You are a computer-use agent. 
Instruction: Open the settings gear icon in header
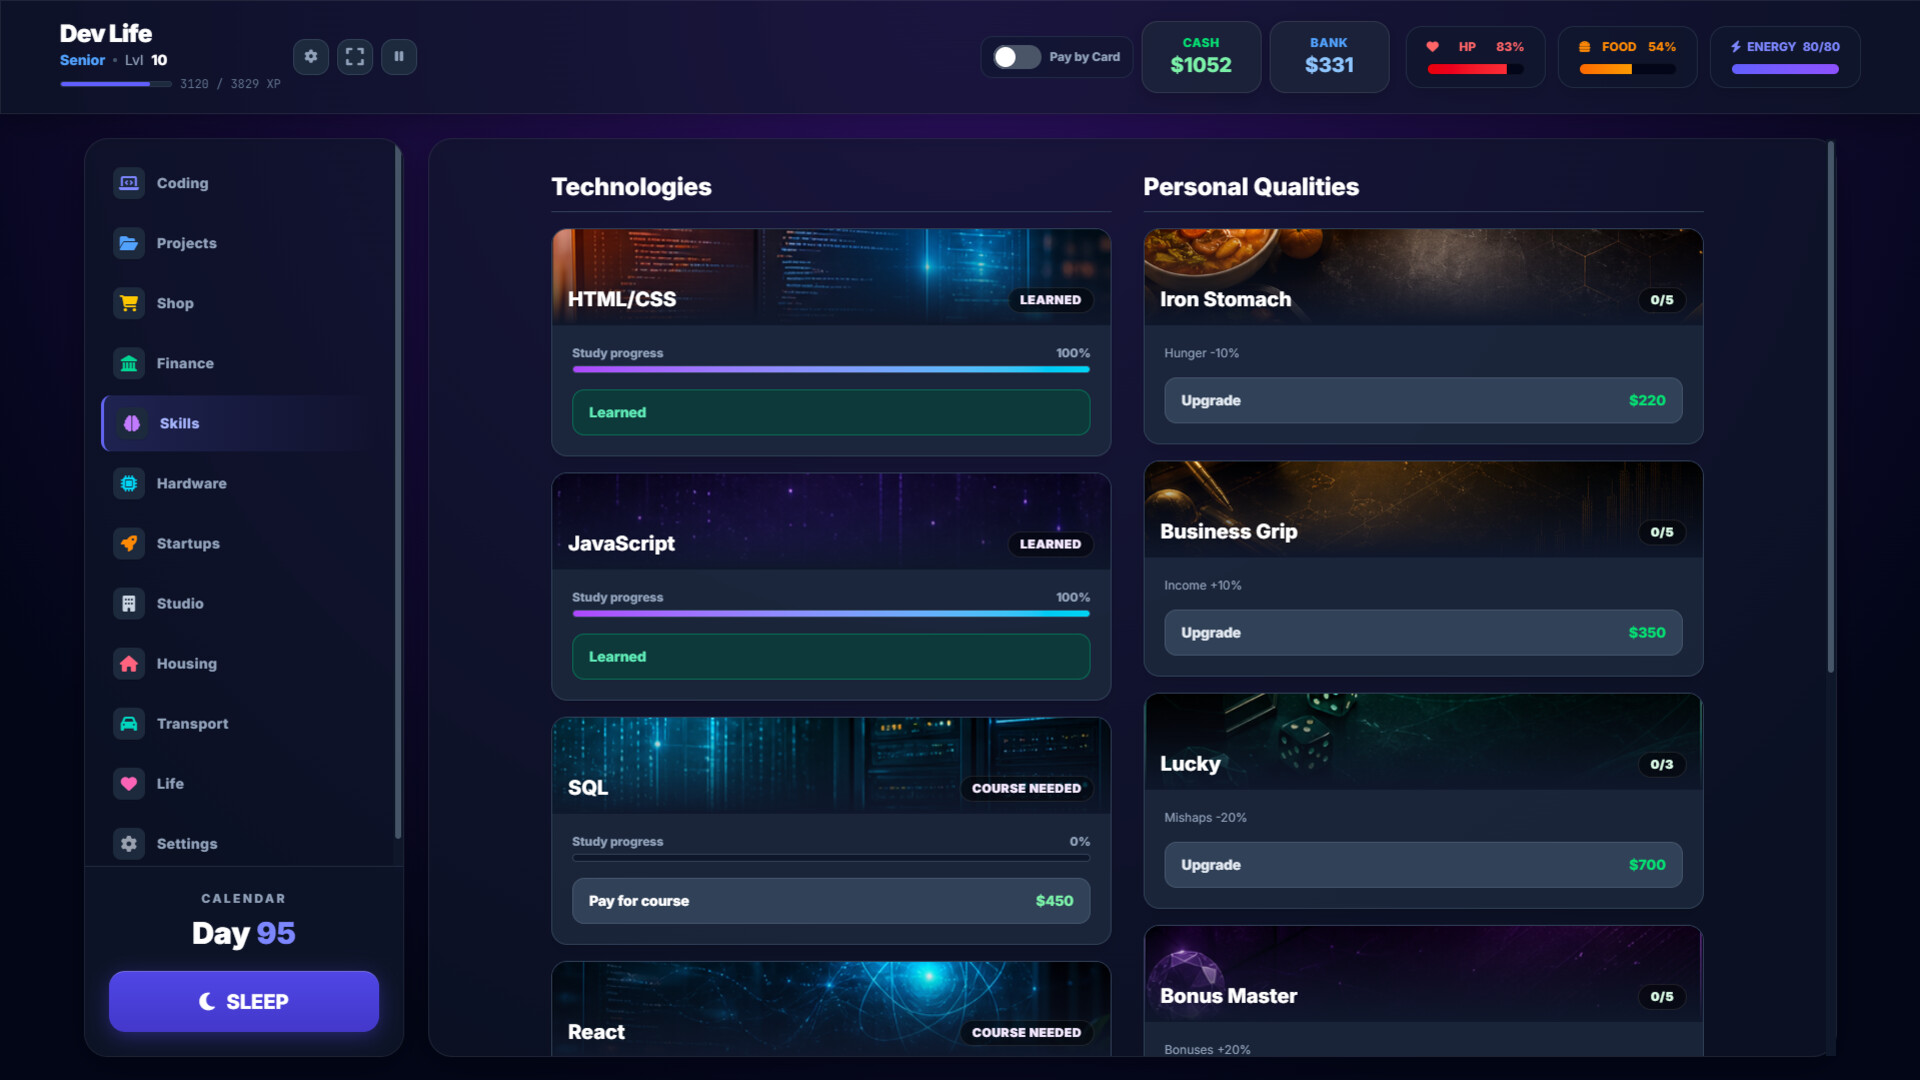coord(311,57)
